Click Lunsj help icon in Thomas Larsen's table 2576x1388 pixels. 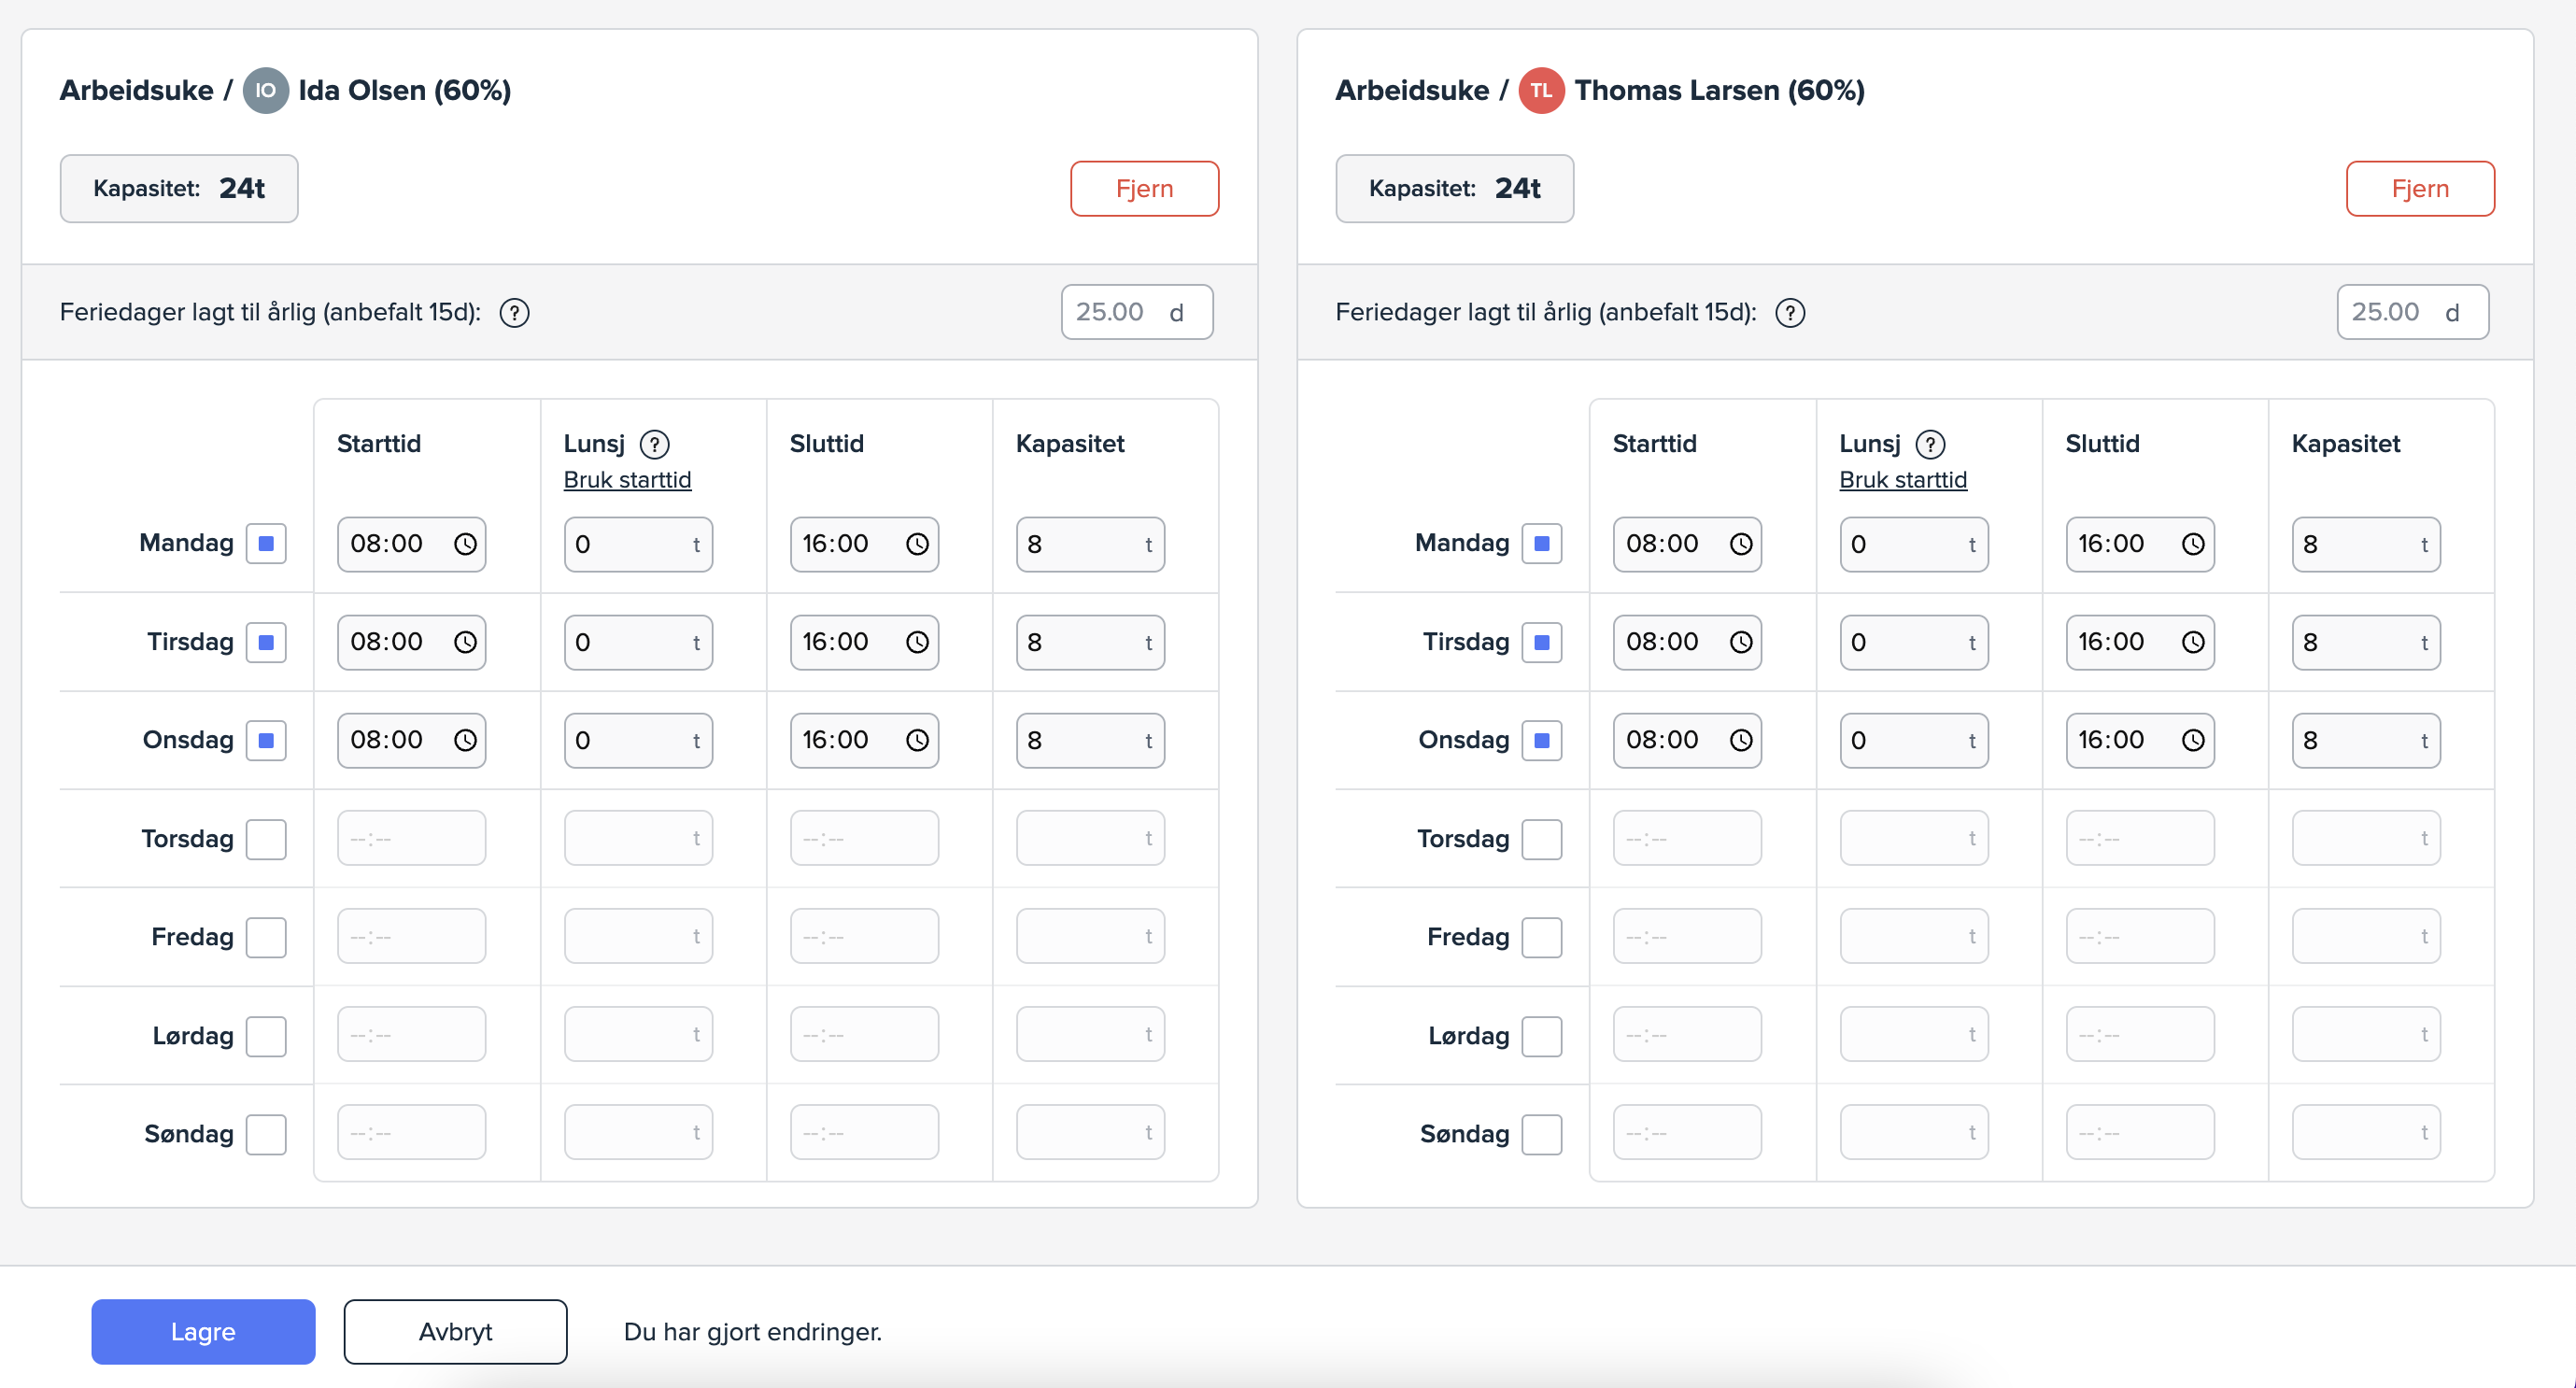click(1930, 444)
